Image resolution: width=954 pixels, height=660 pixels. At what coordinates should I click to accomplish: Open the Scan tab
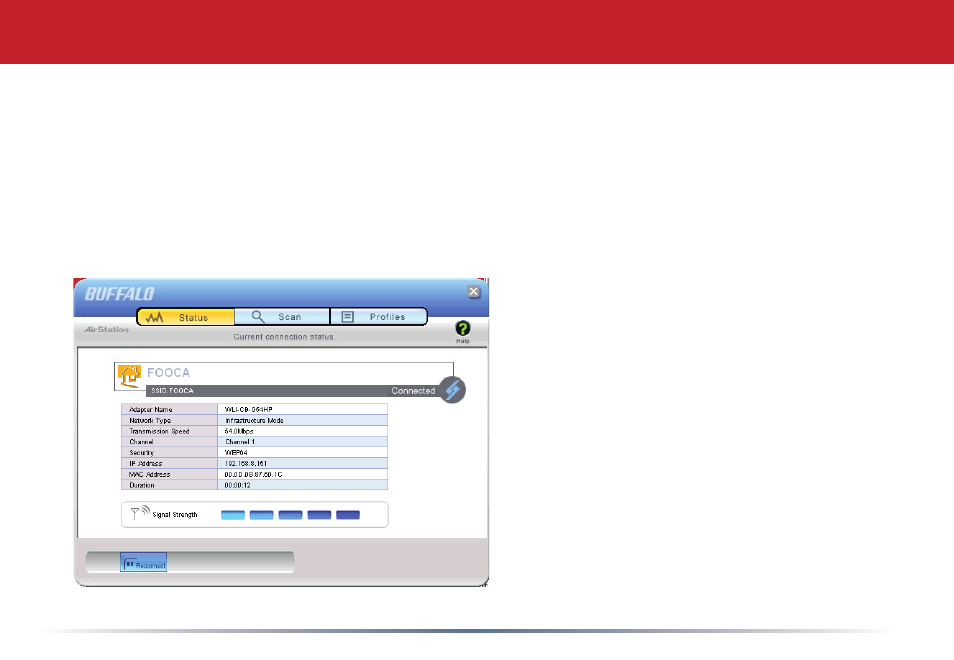(282, 317)
